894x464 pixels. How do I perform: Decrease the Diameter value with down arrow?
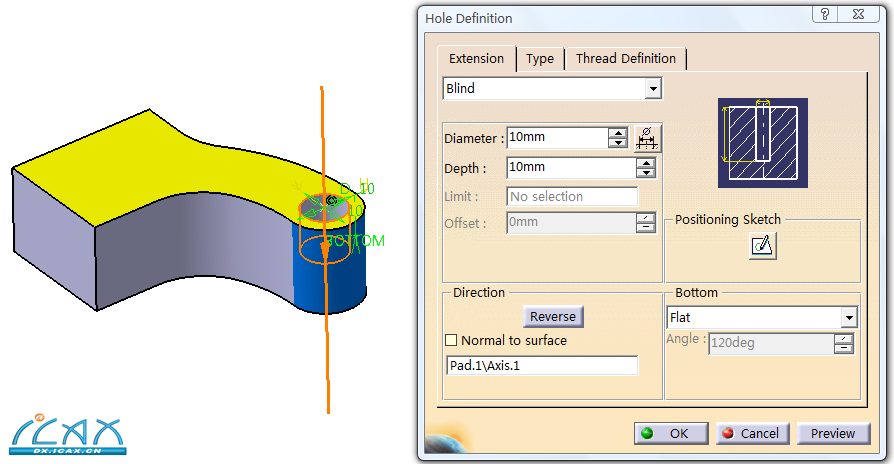point(617,143)
